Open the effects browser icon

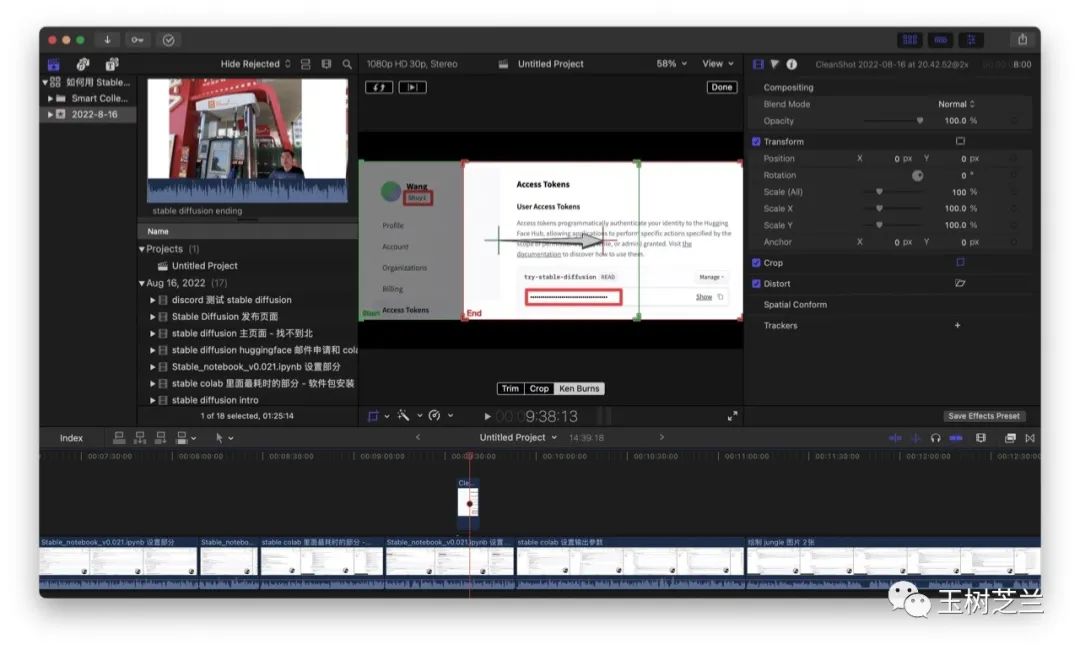click(x=1010, y=438)
